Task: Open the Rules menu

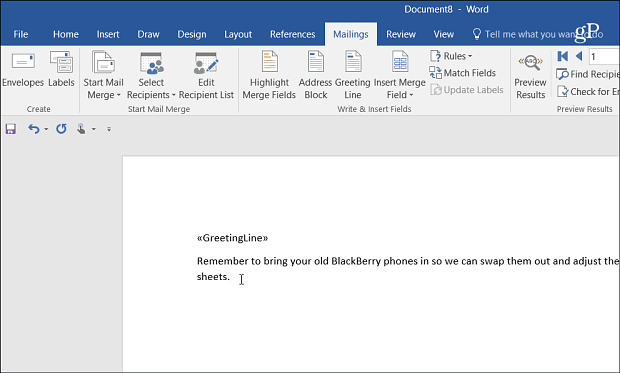Action: [452, 56]
